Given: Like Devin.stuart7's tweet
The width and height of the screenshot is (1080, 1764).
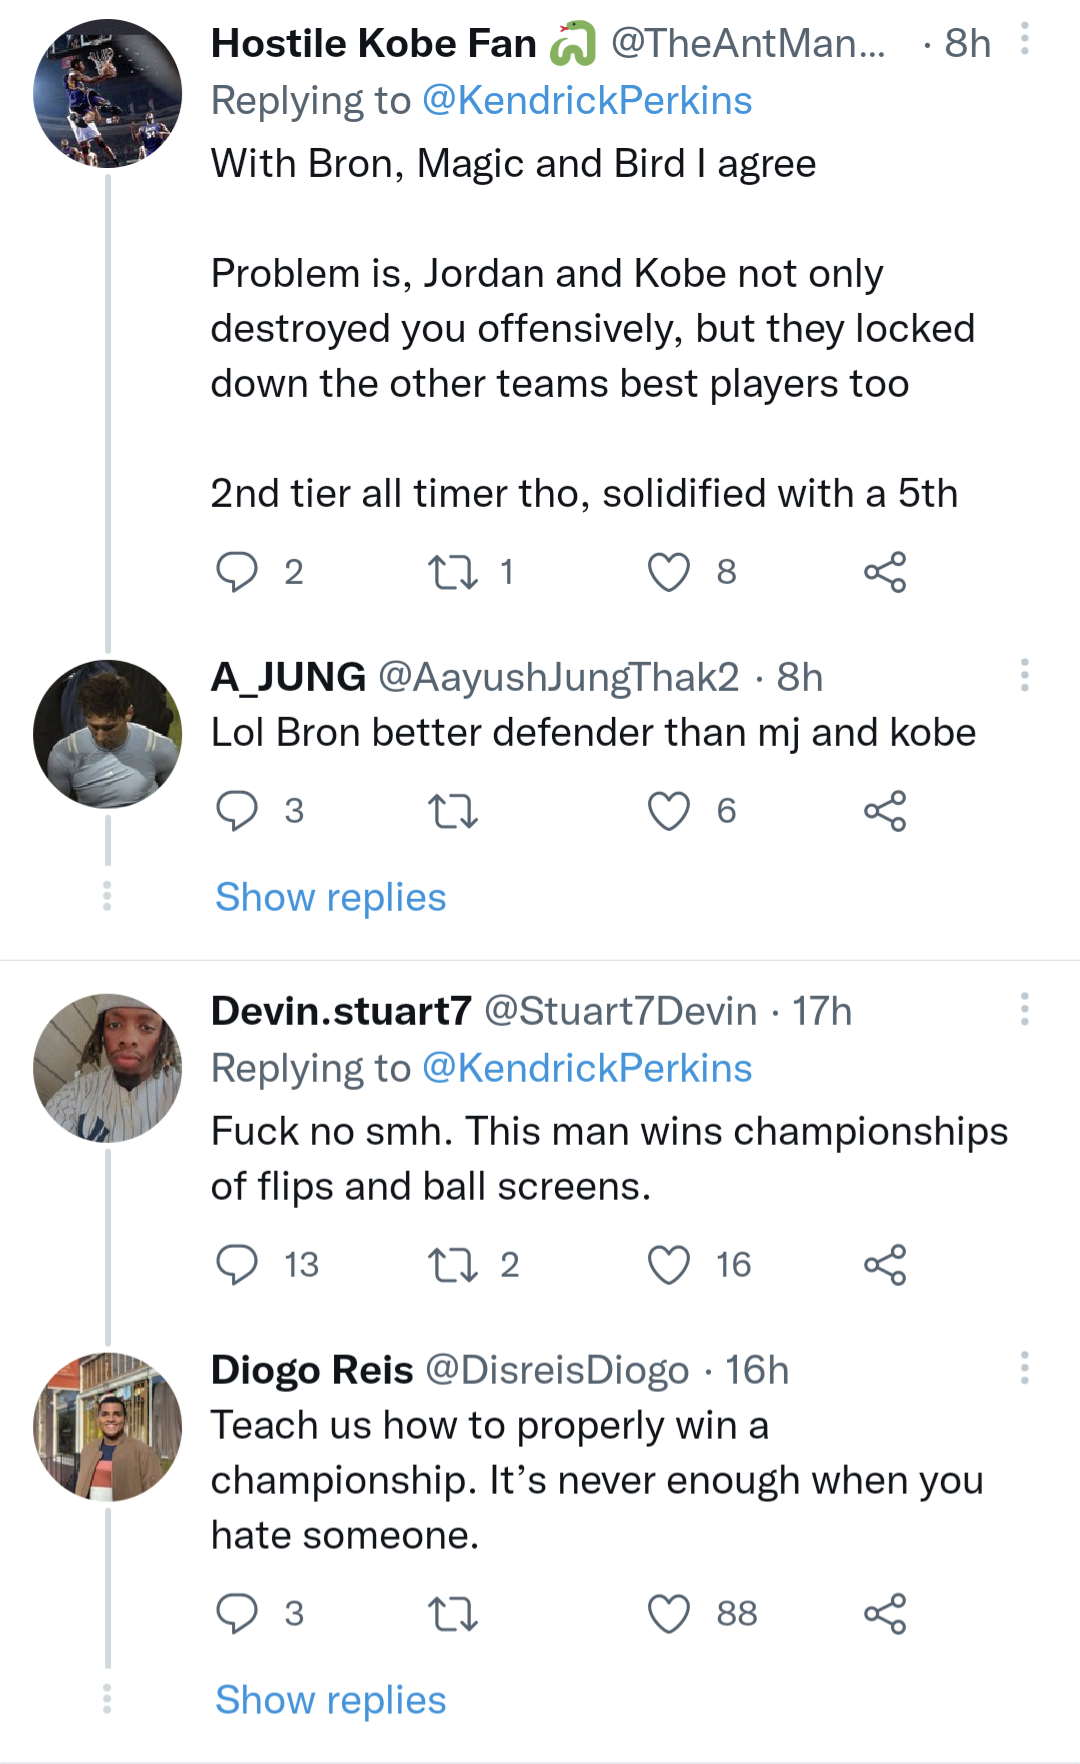Looking at the screenshot, I should coord(669,1265).
